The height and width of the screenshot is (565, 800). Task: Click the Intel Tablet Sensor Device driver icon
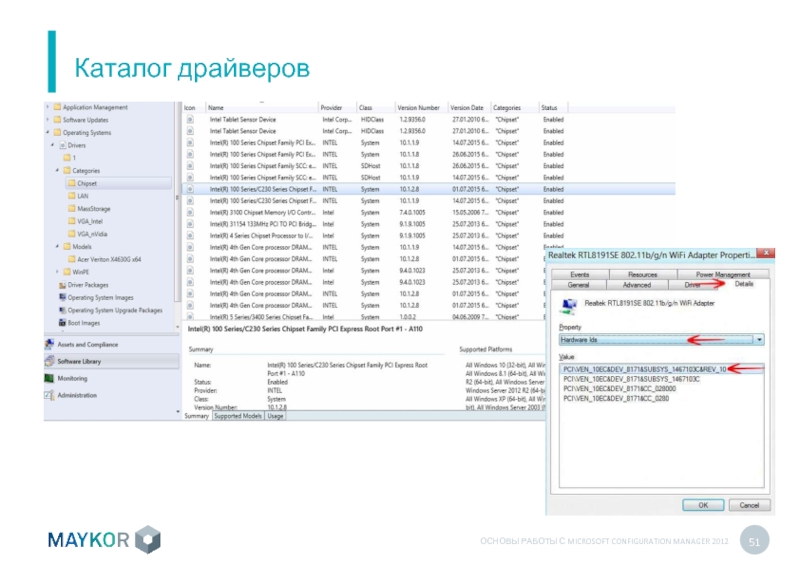(x=190, y=119)
